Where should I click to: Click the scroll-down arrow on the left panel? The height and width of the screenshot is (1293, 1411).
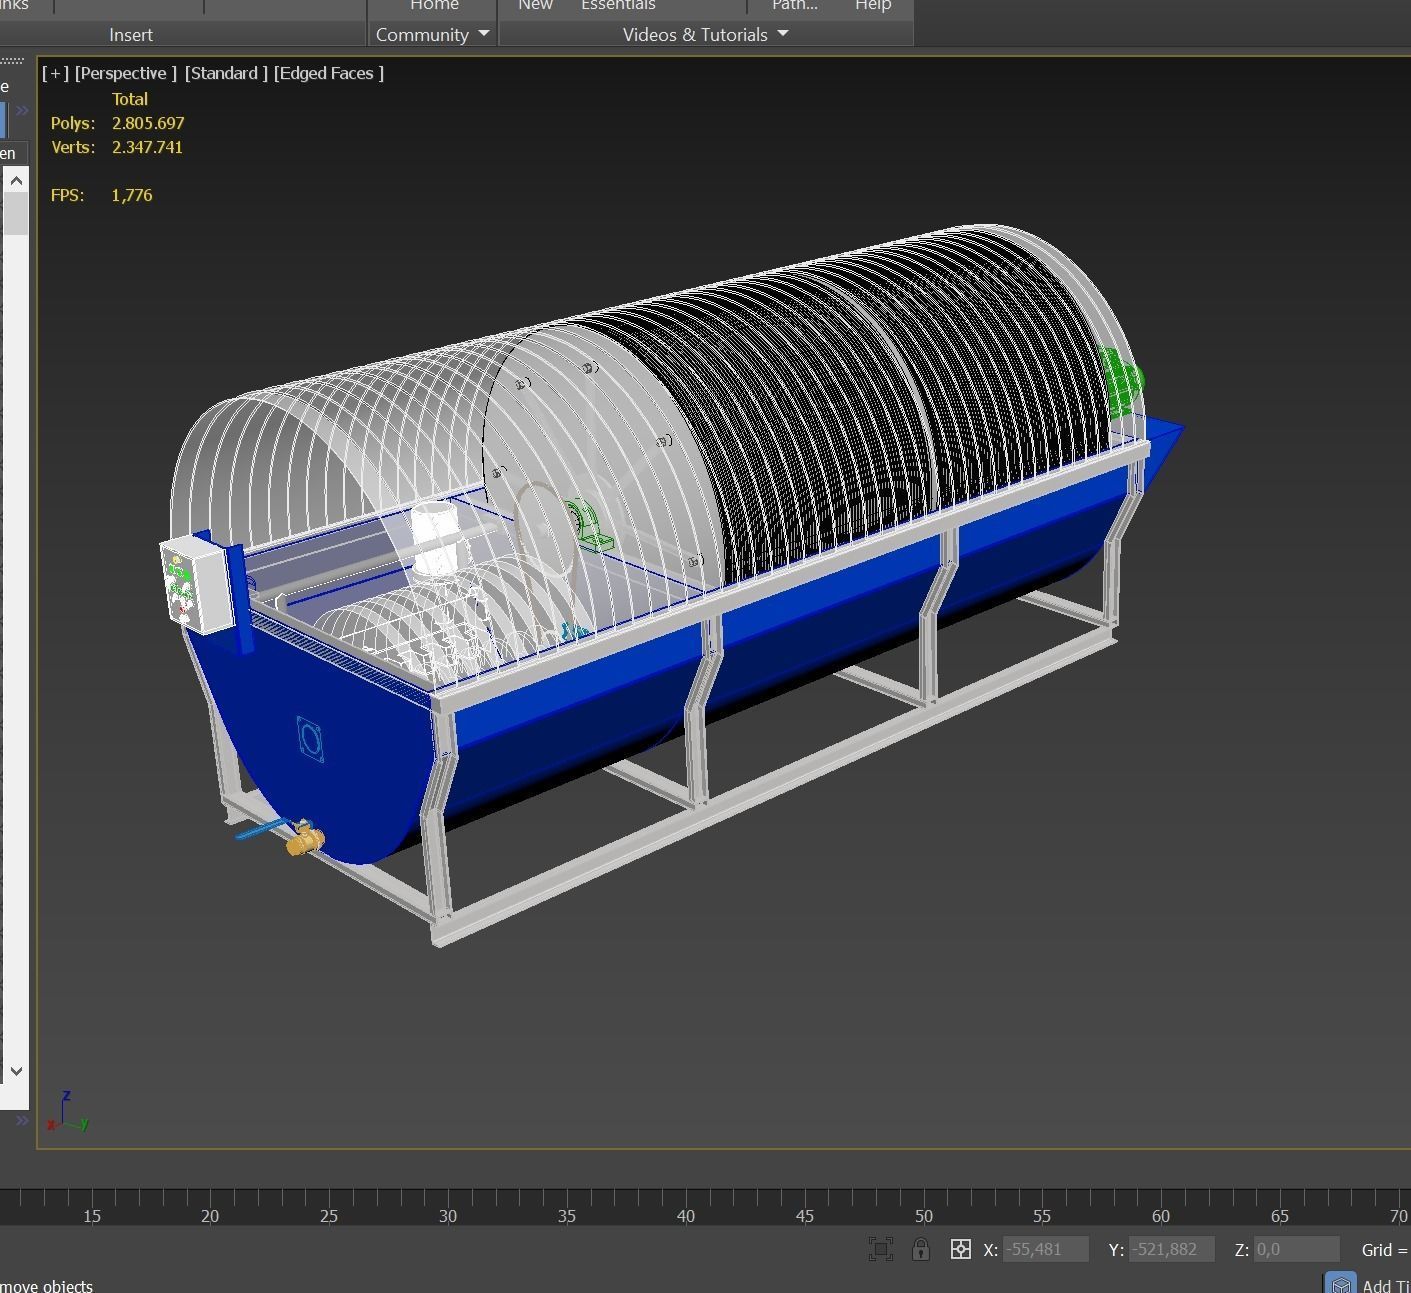[16, 1070]
